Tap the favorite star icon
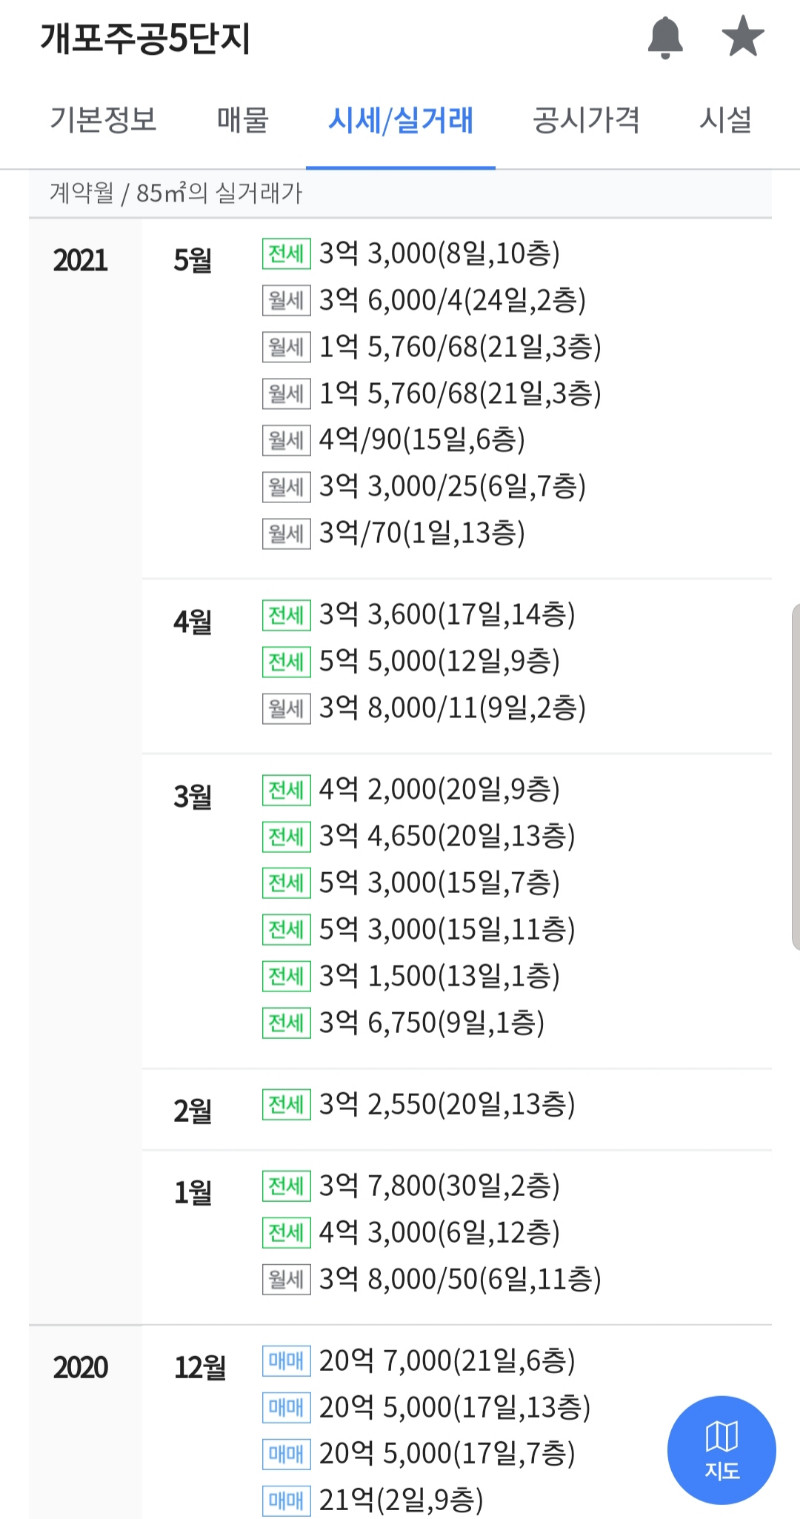This screenshot has height=1519, width=800. click(x=743, y=39)
